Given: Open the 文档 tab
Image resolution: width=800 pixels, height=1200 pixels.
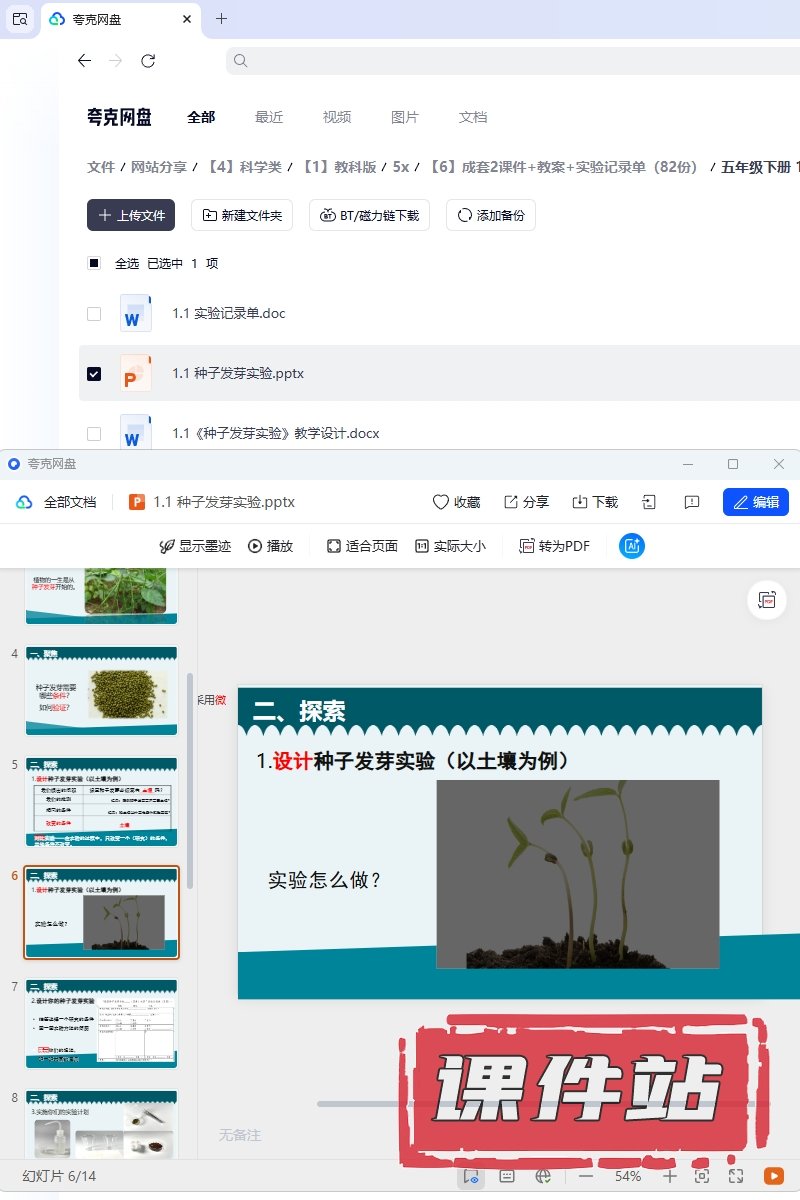Looking at the screenshot, I should tap(473, 117).
